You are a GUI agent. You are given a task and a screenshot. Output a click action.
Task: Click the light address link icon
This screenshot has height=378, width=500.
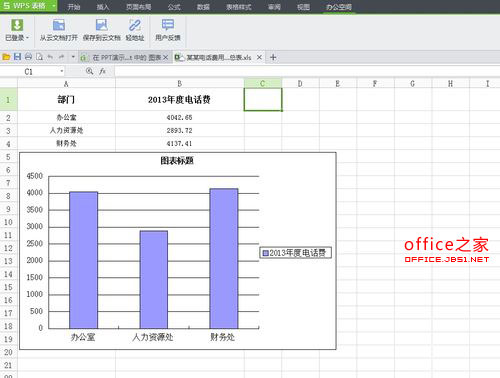coord(135,25)
